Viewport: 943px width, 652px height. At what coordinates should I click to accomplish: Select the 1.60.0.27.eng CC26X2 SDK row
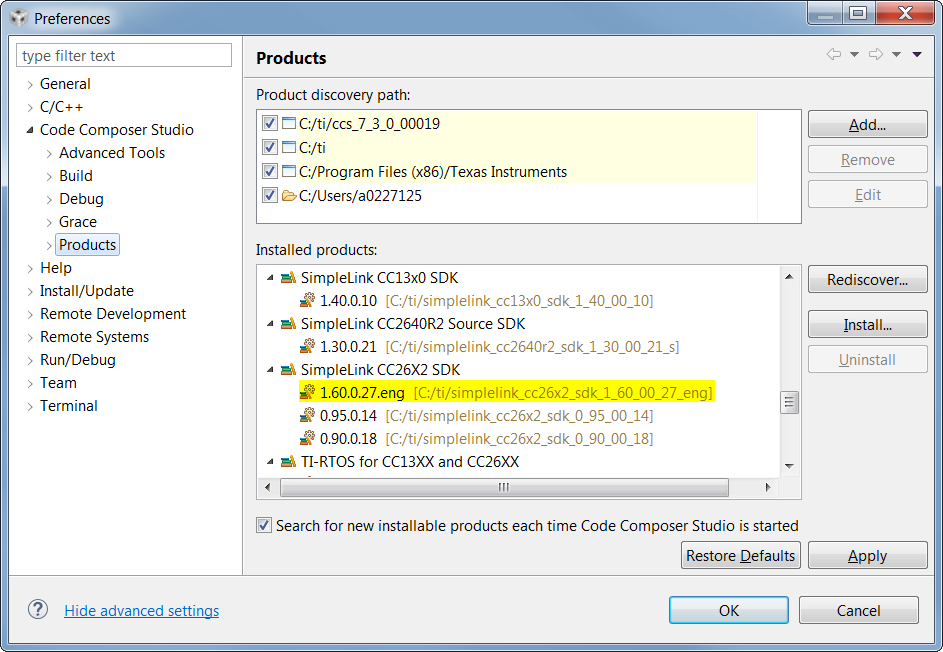point(506,392)
